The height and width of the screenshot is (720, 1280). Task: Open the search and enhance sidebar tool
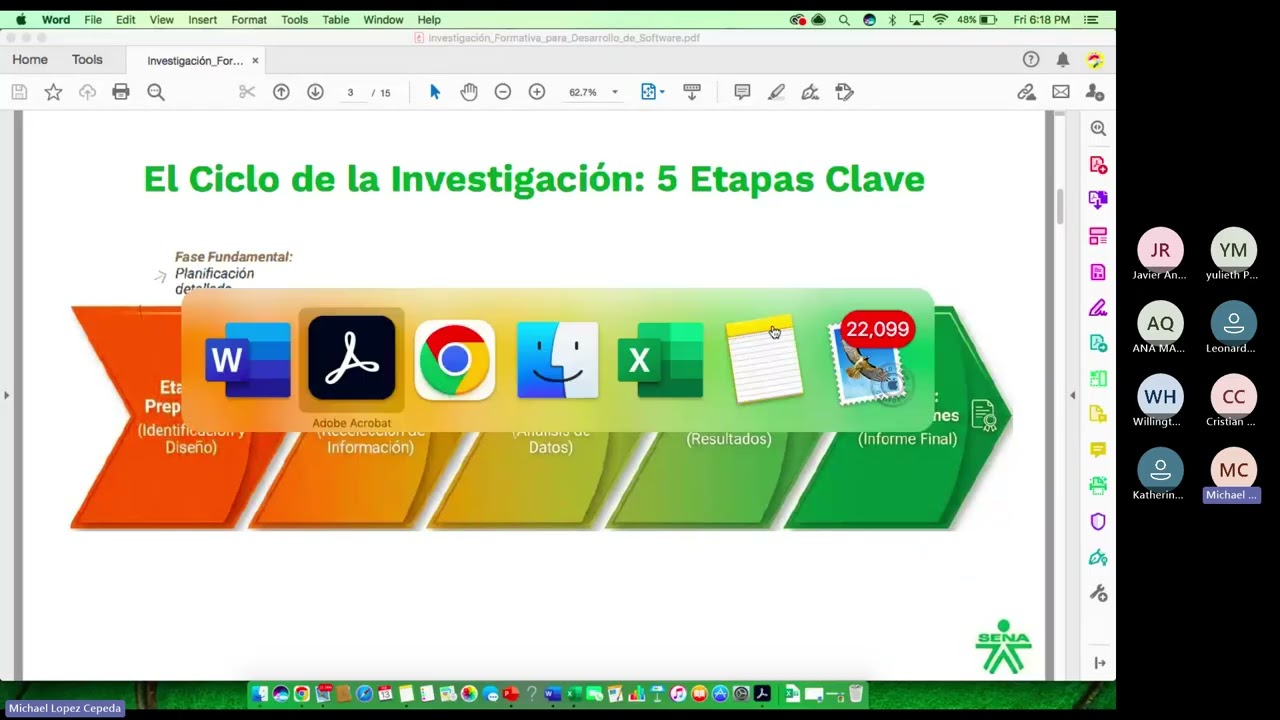coord(1098,129)
